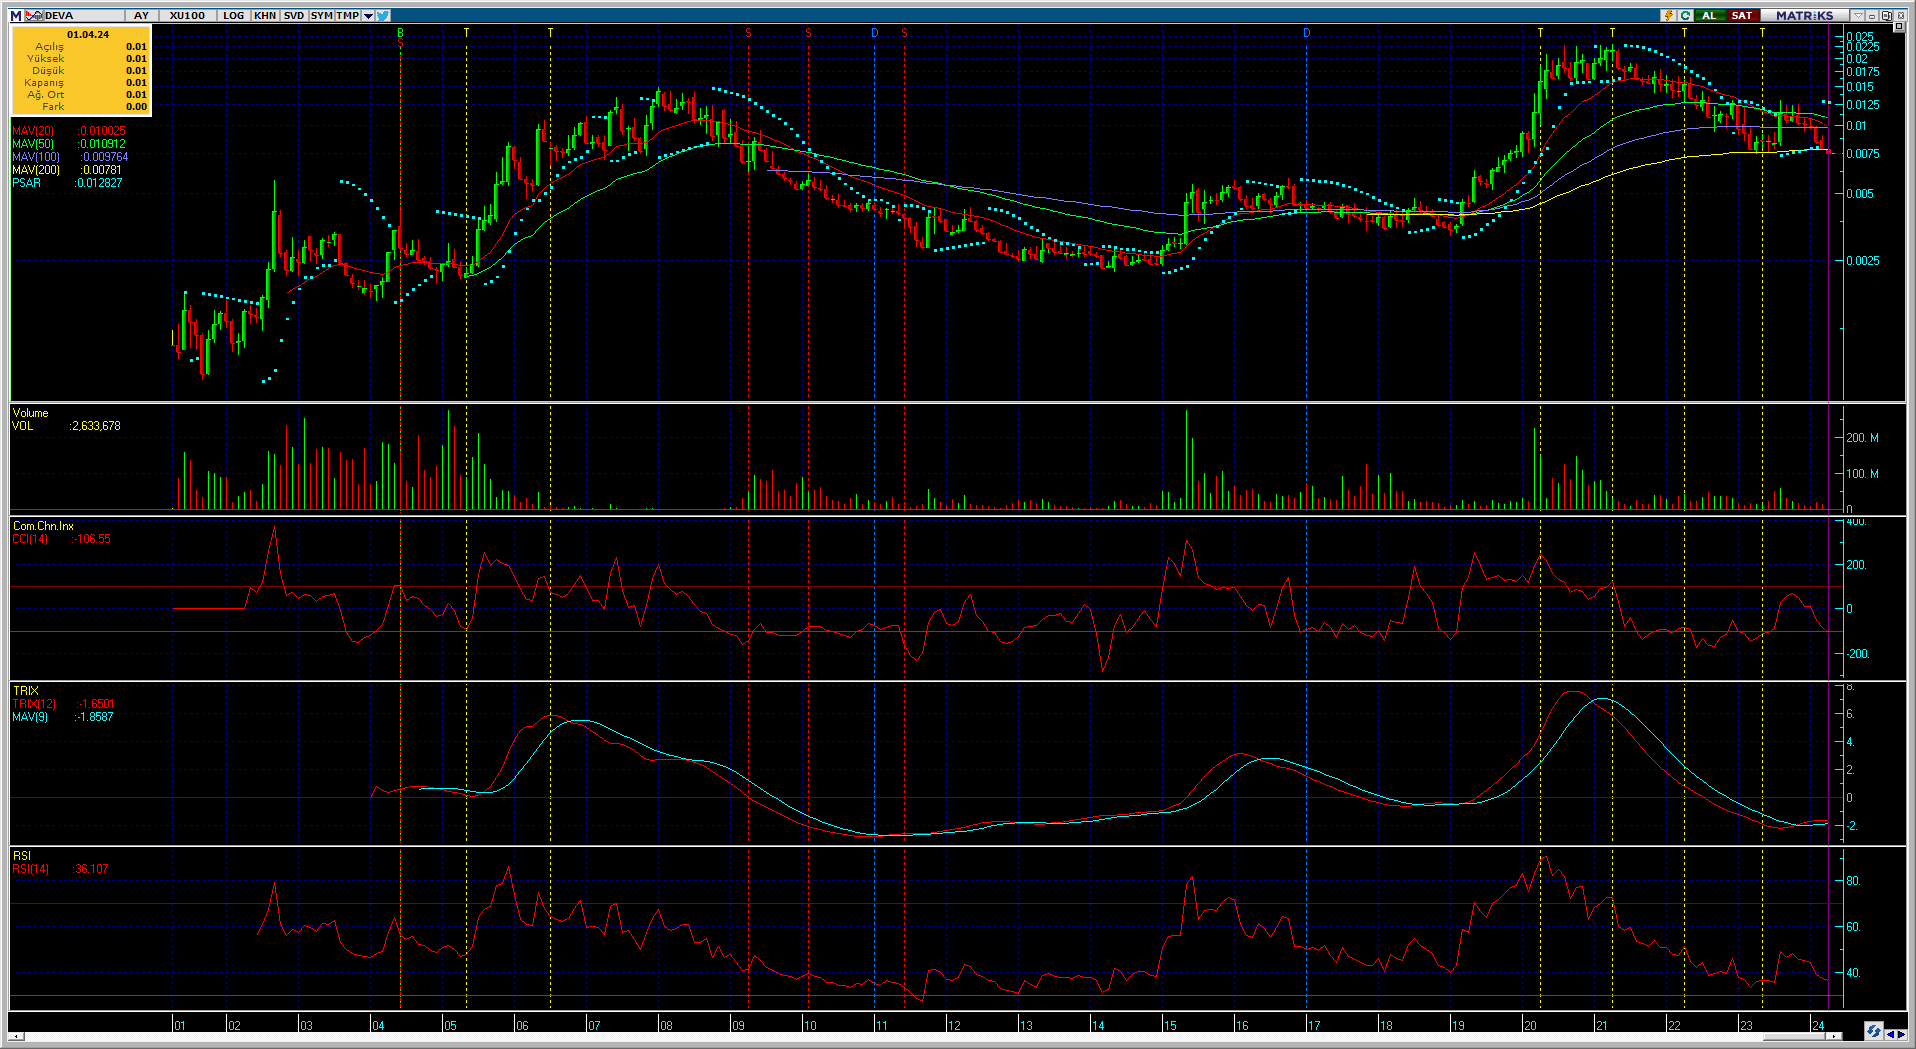Click the MATRIKS logo button
This screenshot has height=1049, width=1916.
point(1804,15)
